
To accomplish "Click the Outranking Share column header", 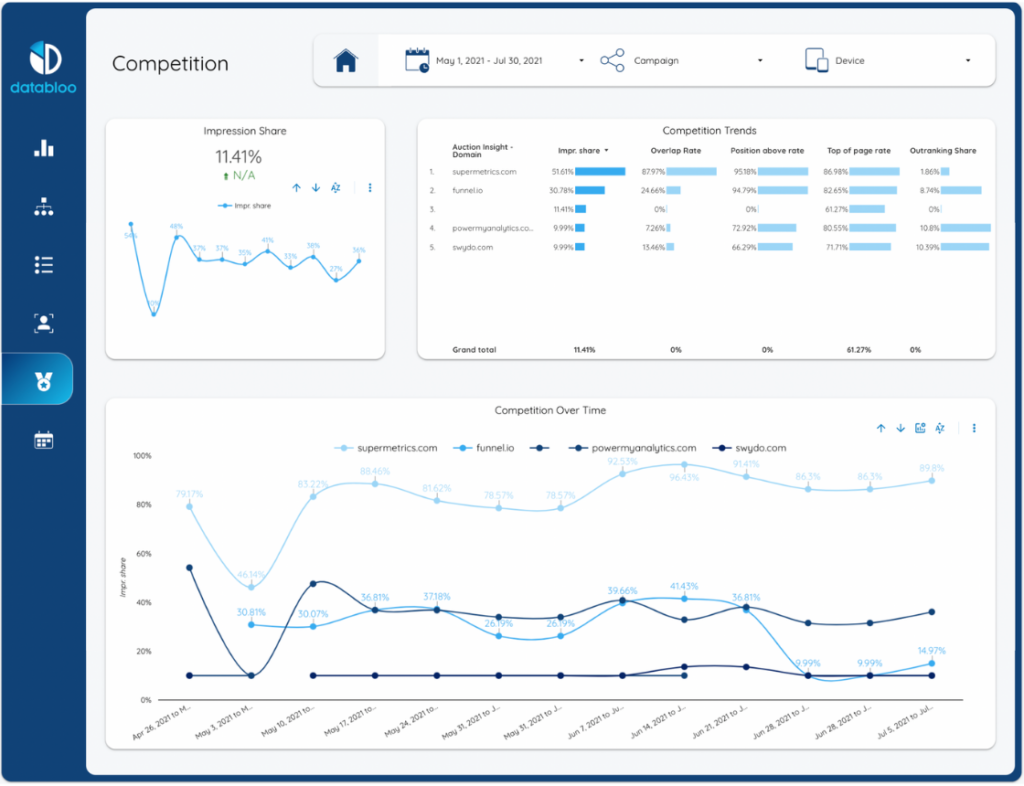I will 942,151.
